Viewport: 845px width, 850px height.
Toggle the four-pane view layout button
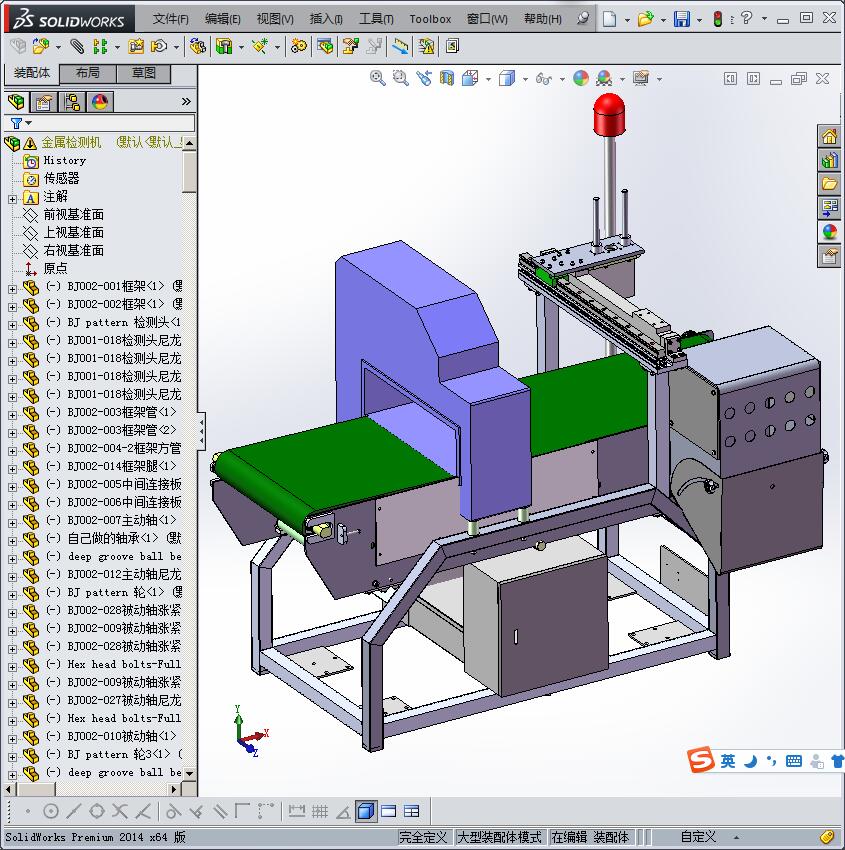411,811
